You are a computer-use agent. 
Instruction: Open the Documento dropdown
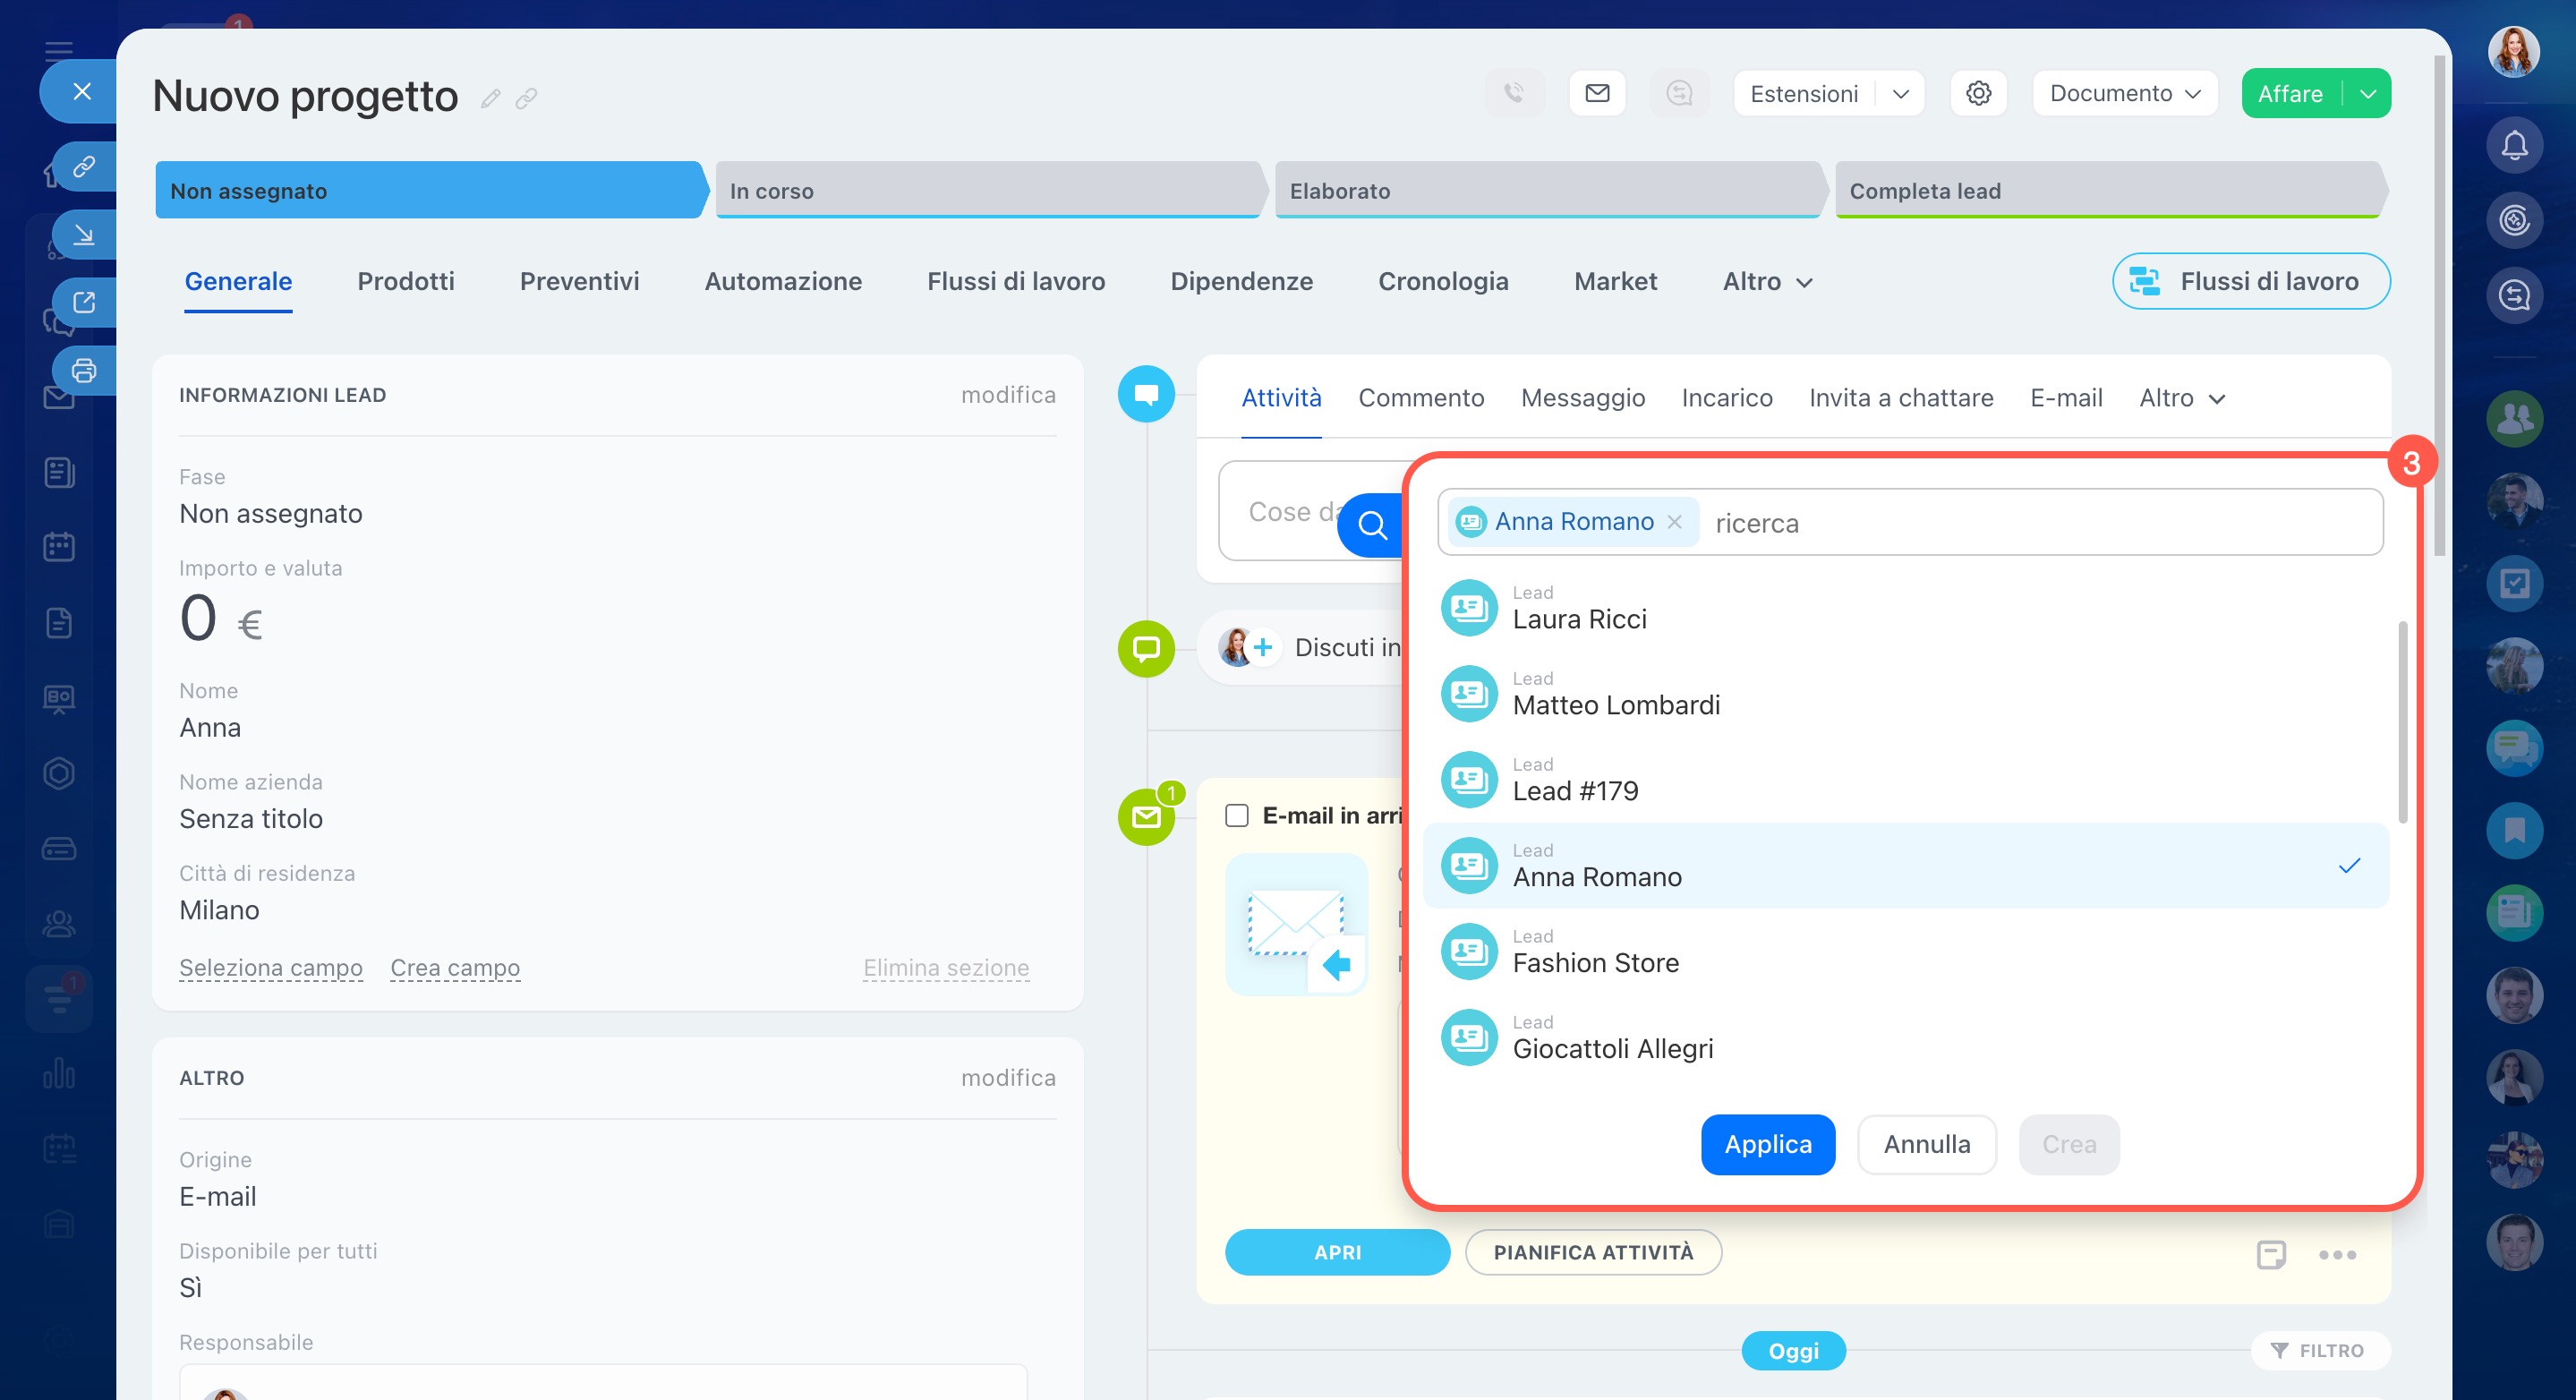point(2124,93)
